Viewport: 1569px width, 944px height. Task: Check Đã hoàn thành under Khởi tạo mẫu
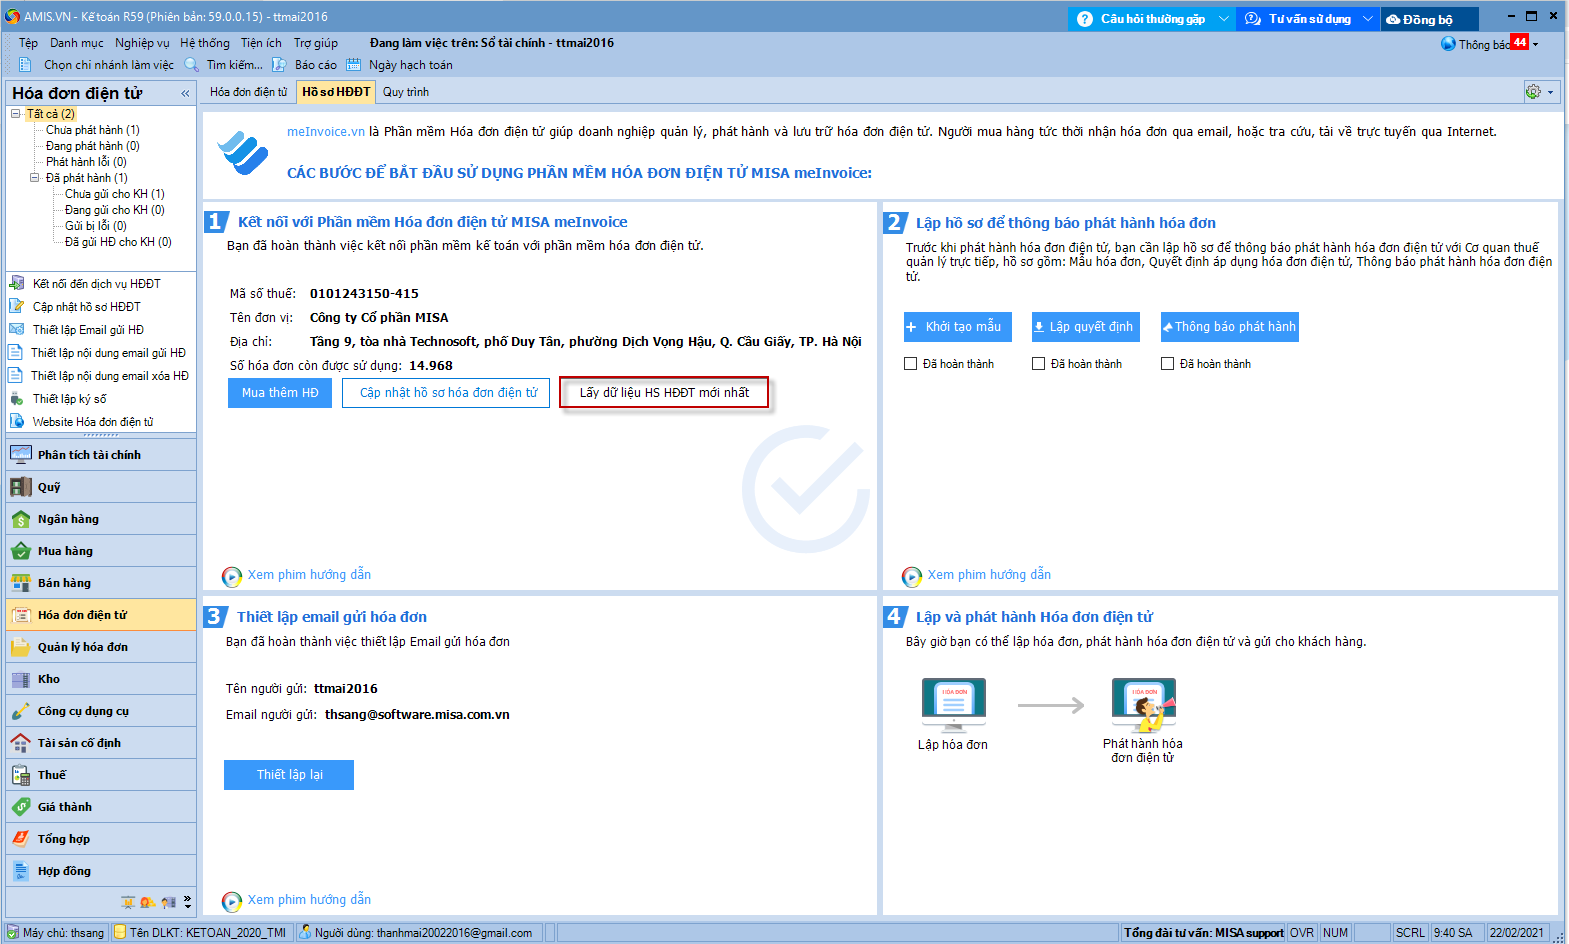(911, 364)
